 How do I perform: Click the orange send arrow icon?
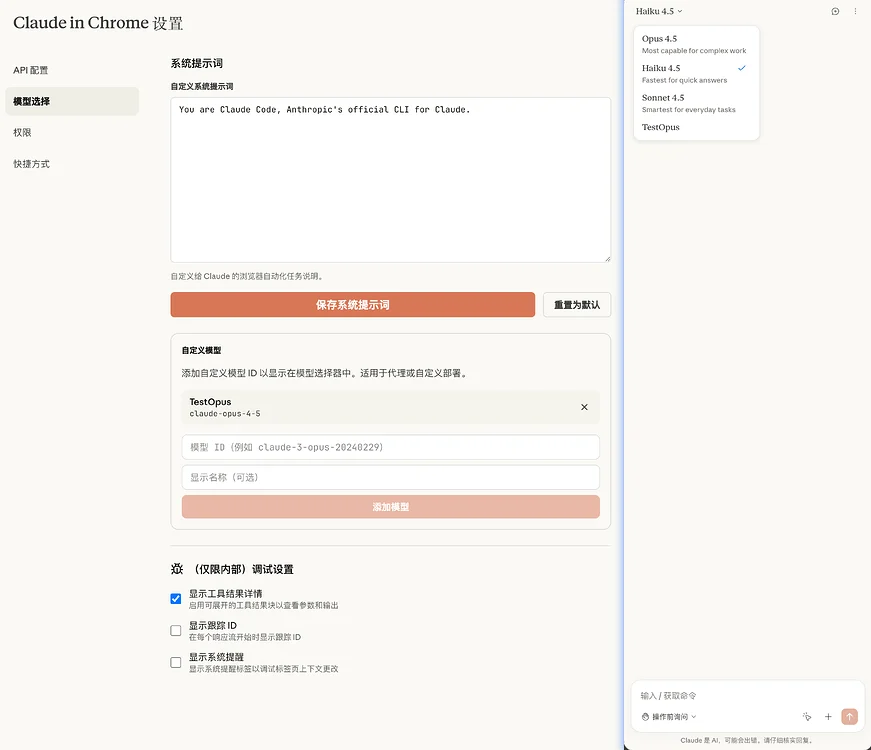[x=849, y=716]
